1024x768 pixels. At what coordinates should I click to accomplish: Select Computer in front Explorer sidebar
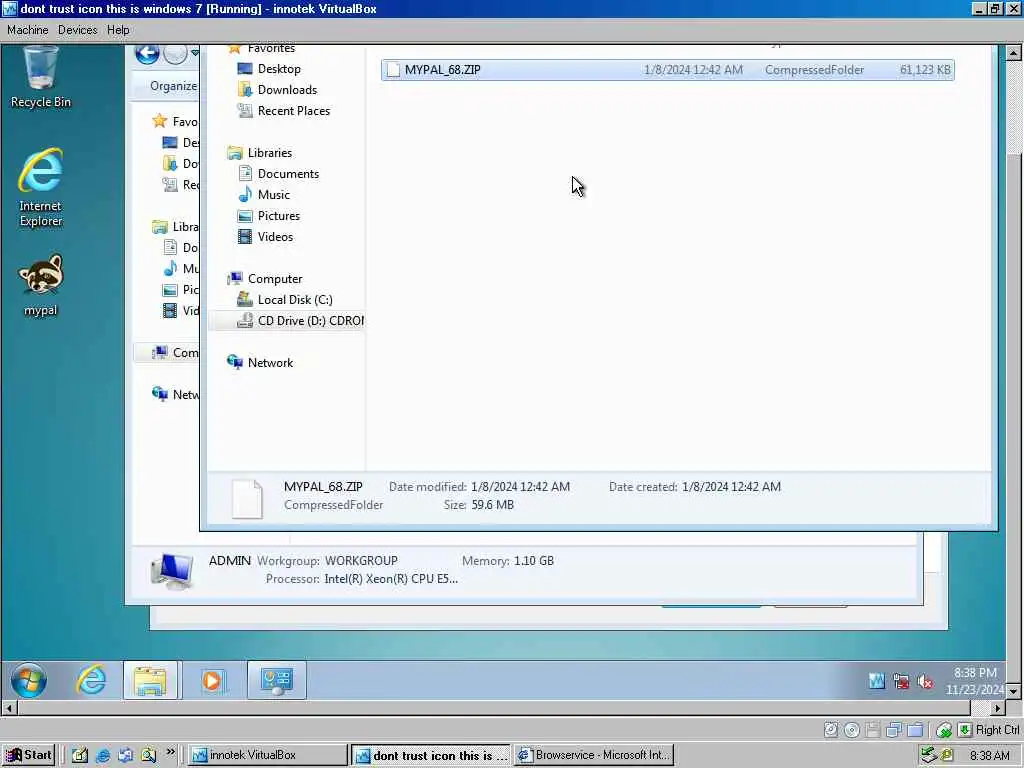click(274, 279)
